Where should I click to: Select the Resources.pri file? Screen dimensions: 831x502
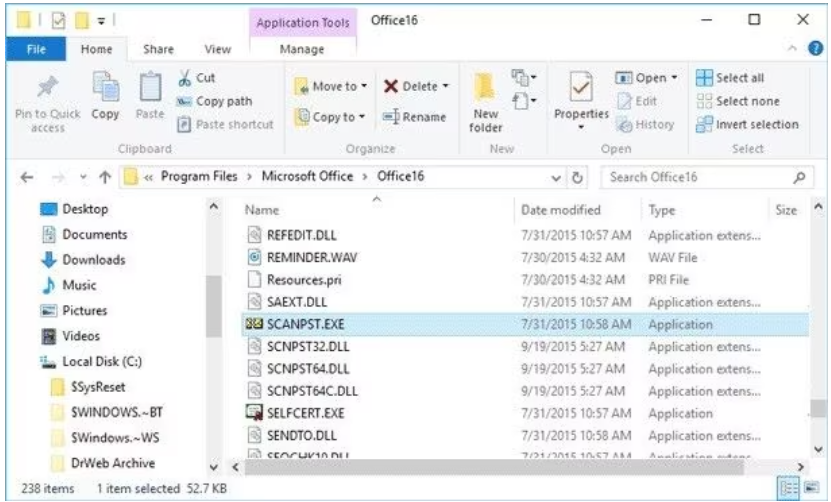click(x=525, y=280)
